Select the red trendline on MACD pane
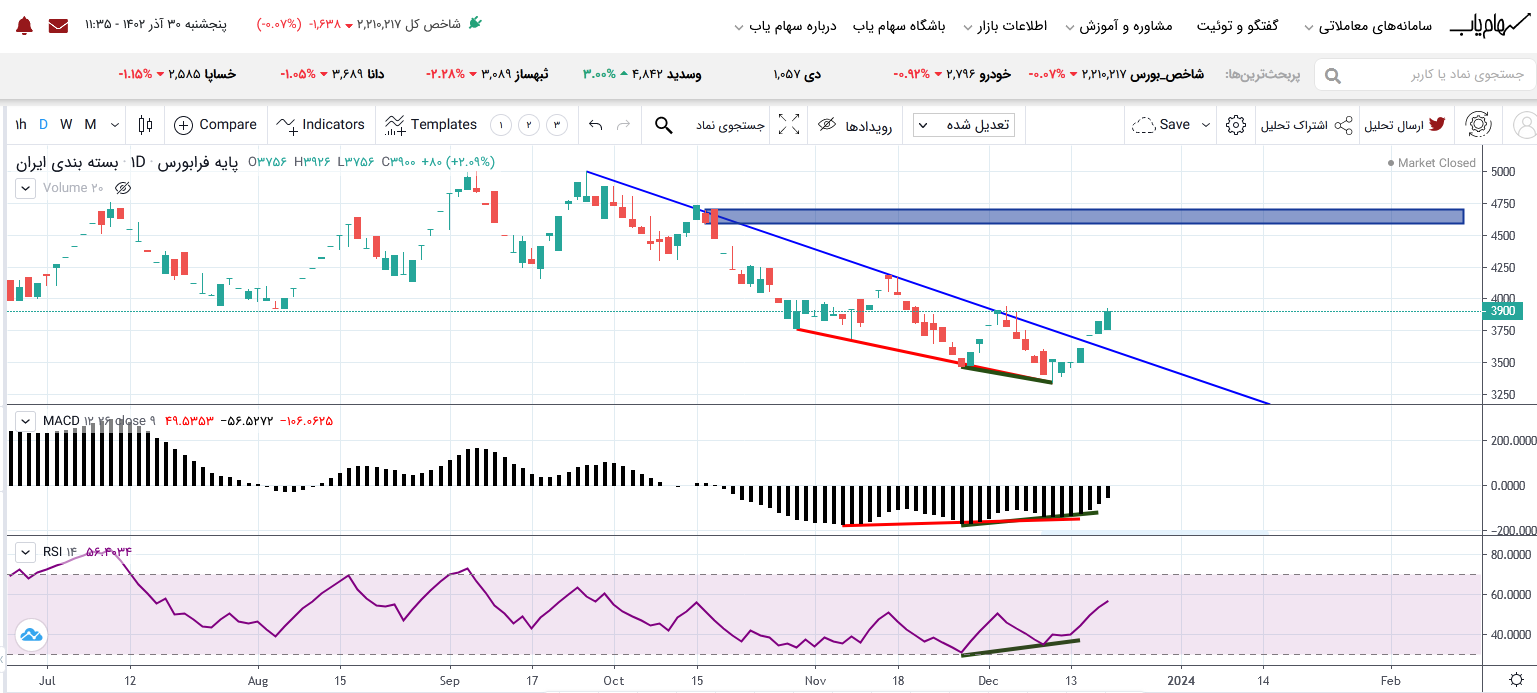The height and width of the screenshot is (693, 1537). pos(961,522)
